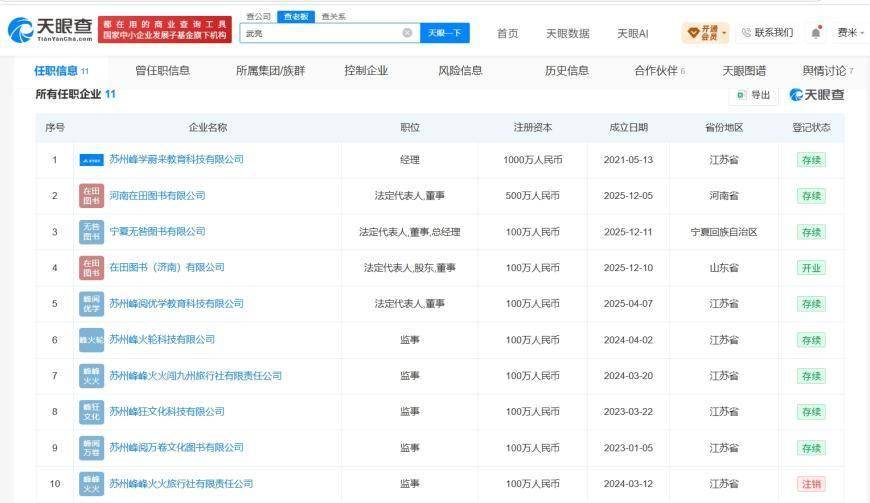Click date cell 2025-12-11
Image resolution: width=870 pixels, height=503 pixels.
click(x=628, y=232)
